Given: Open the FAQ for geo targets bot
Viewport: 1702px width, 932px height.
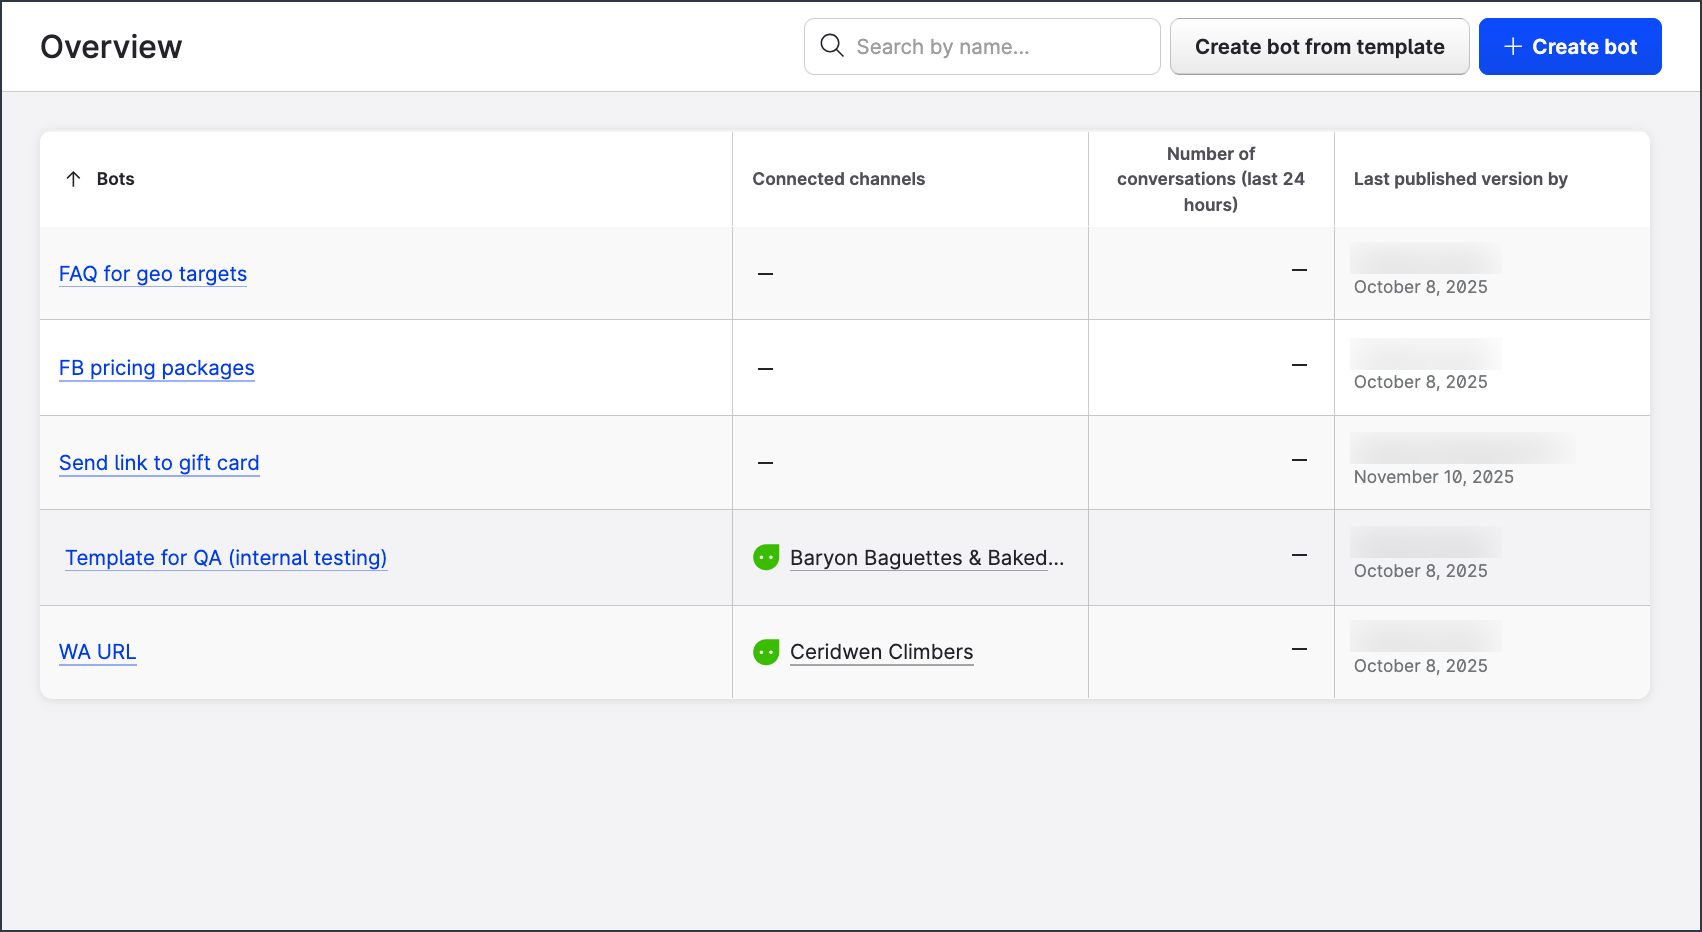Looking at the screenshot, I should 153,274.
